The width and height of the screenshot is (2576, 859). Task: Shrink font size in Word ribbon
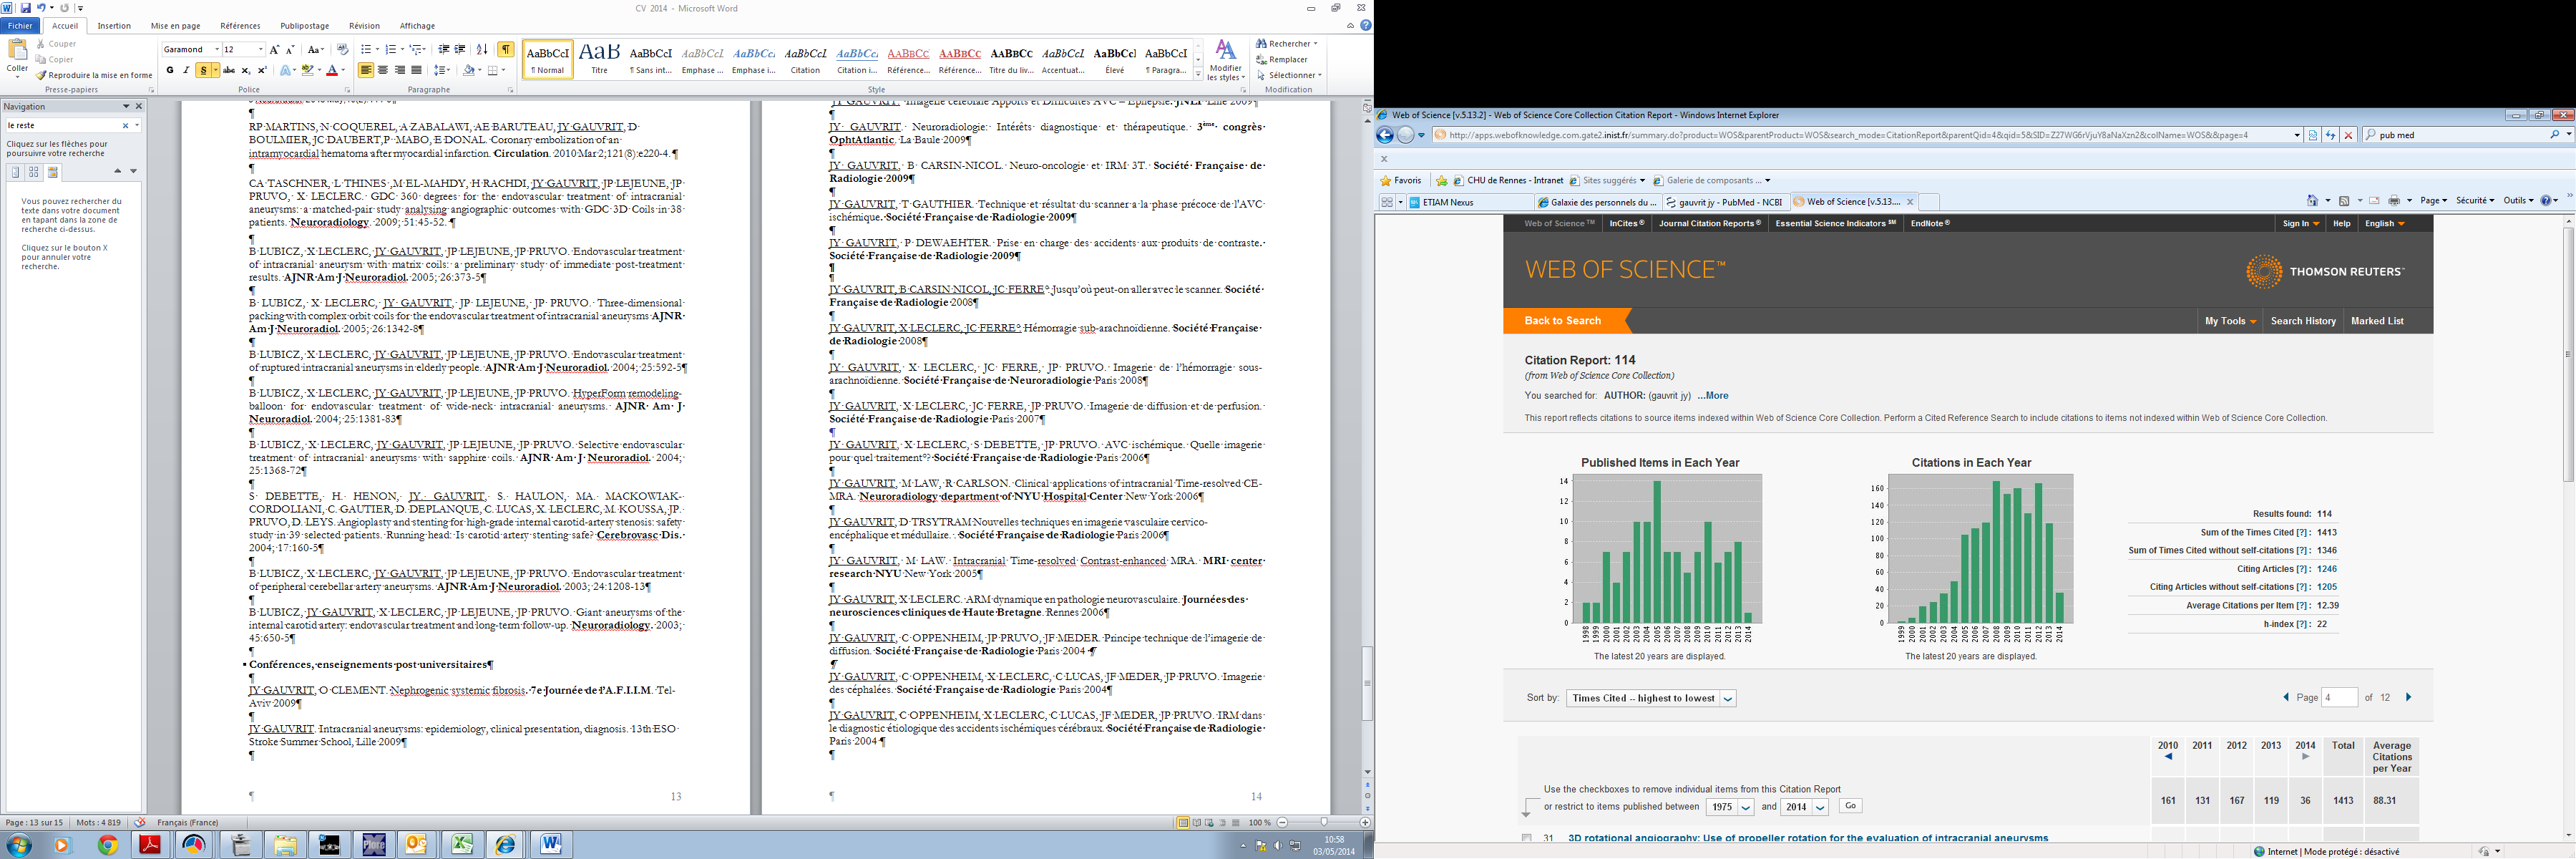point(290,49)
